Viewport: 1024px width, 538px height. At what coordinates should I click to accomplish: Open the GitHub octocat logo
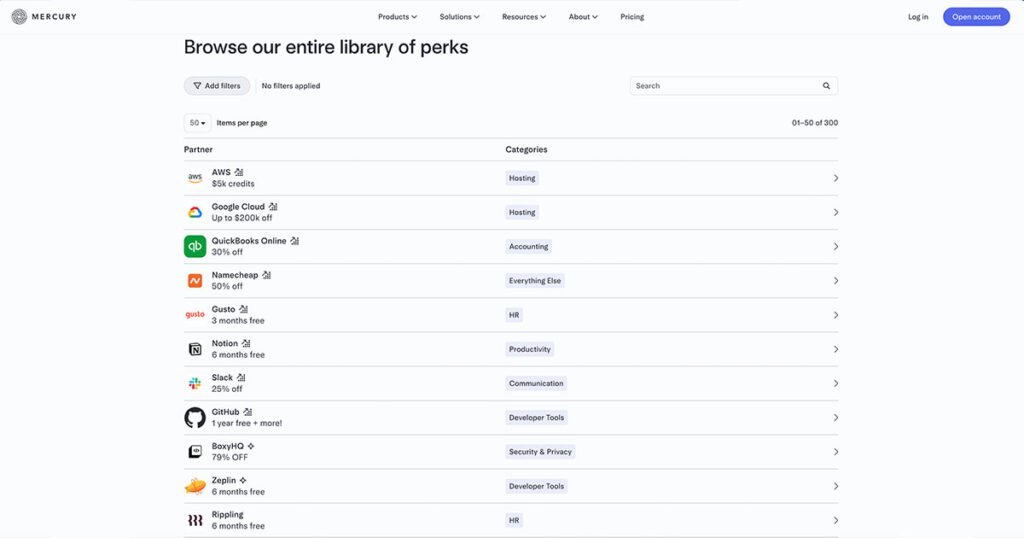click(x=195, y=417)
